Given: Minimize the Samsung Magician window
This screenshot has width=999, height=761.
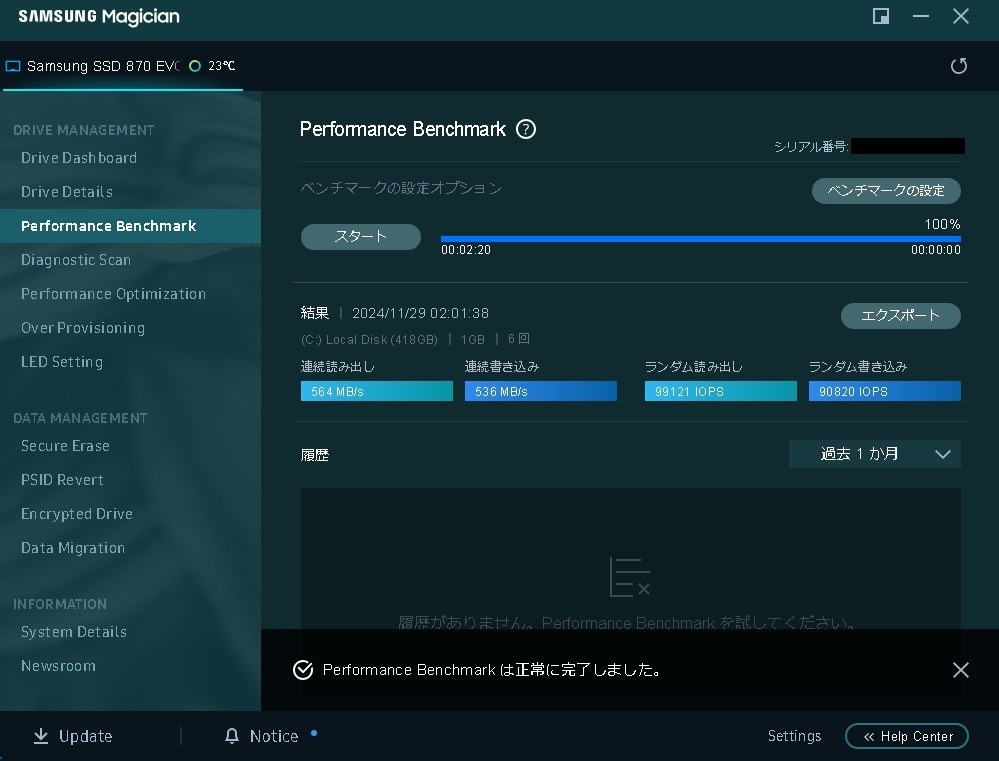Looking at the screenshot, I should click(x=921, y=17).
